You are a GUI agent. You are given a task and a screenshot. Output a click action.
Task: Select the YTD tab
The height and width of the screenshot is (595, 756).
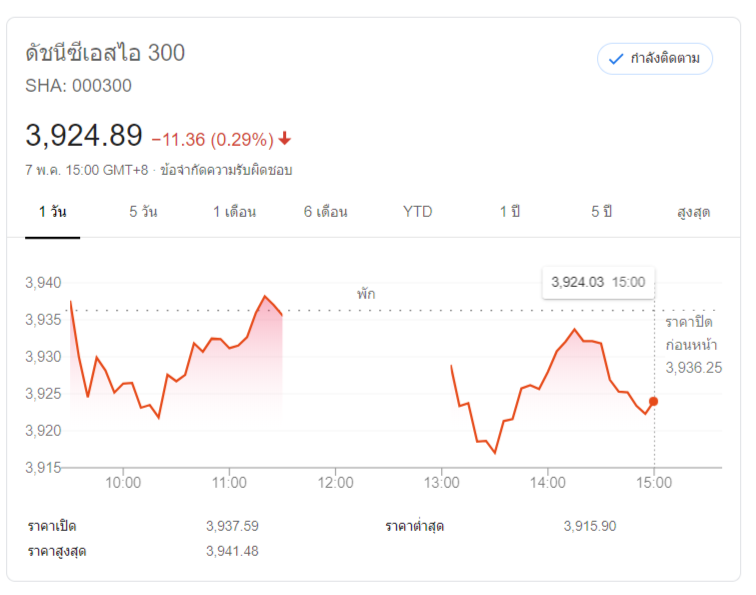pos(418,212)
